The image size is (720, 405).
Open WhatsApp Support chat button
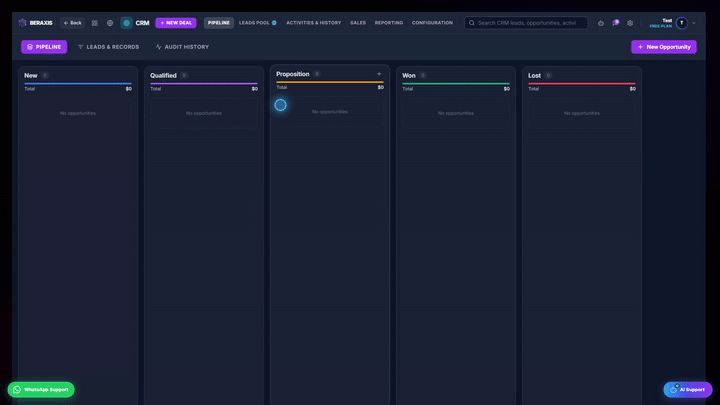coord(41,389)
